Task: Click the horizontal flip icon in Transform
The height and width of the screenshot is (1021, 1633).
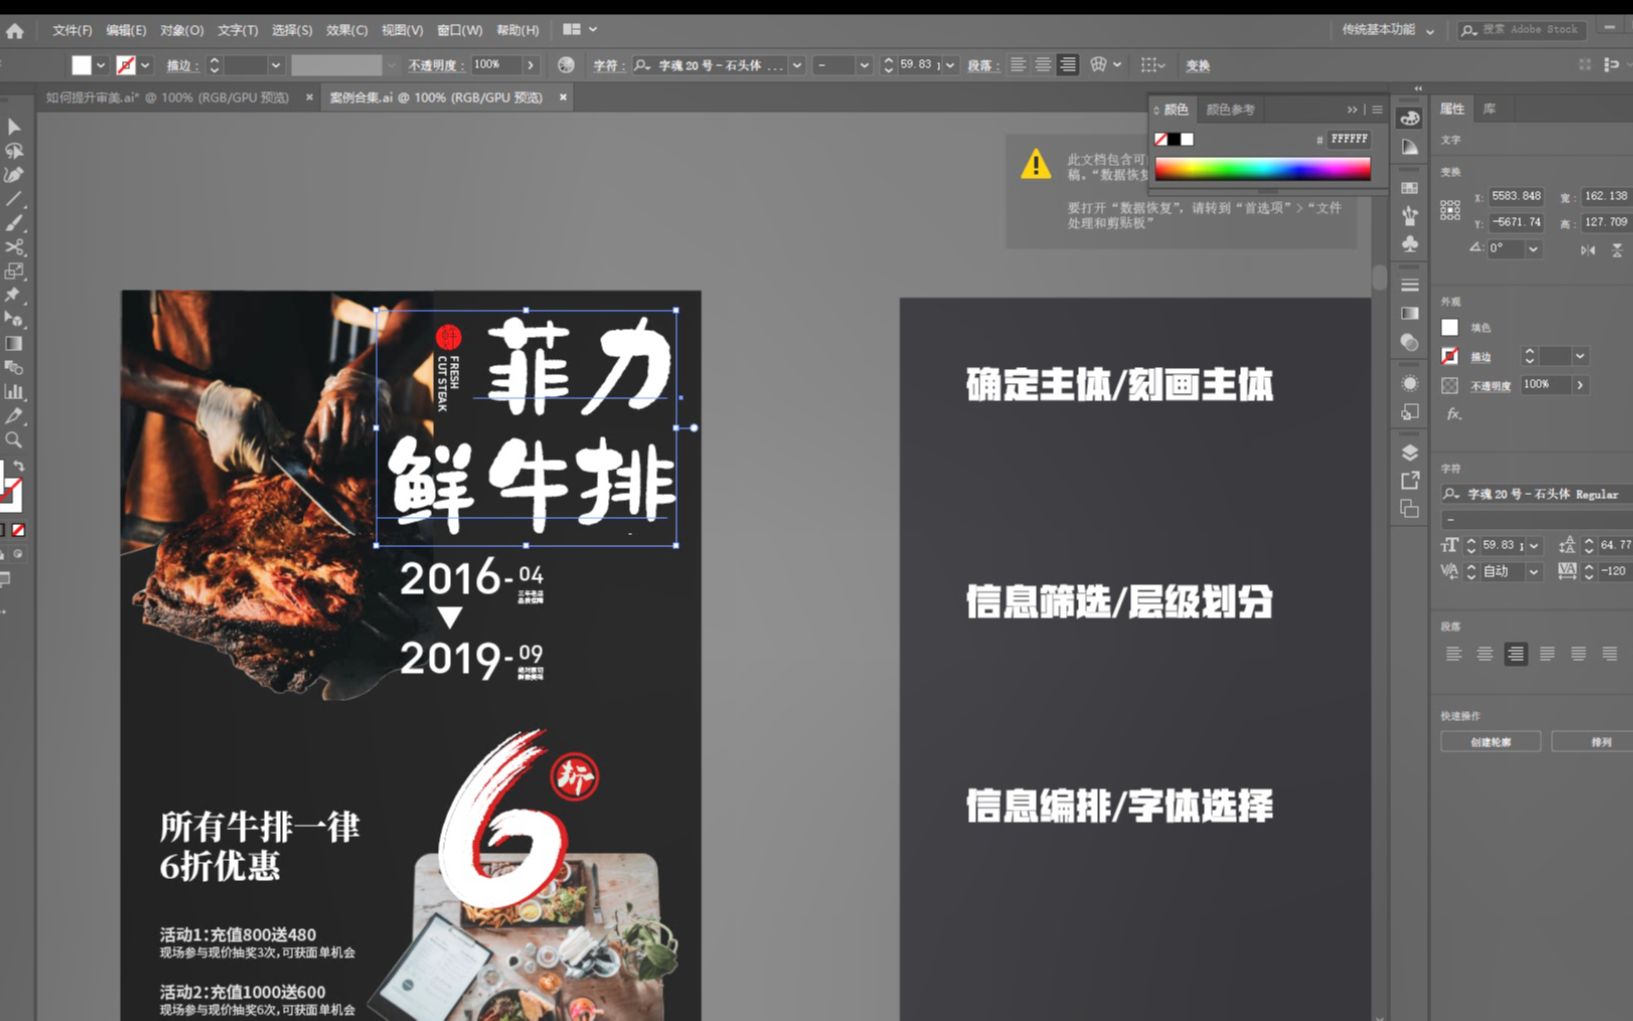Action: (x=1588, y=250)
